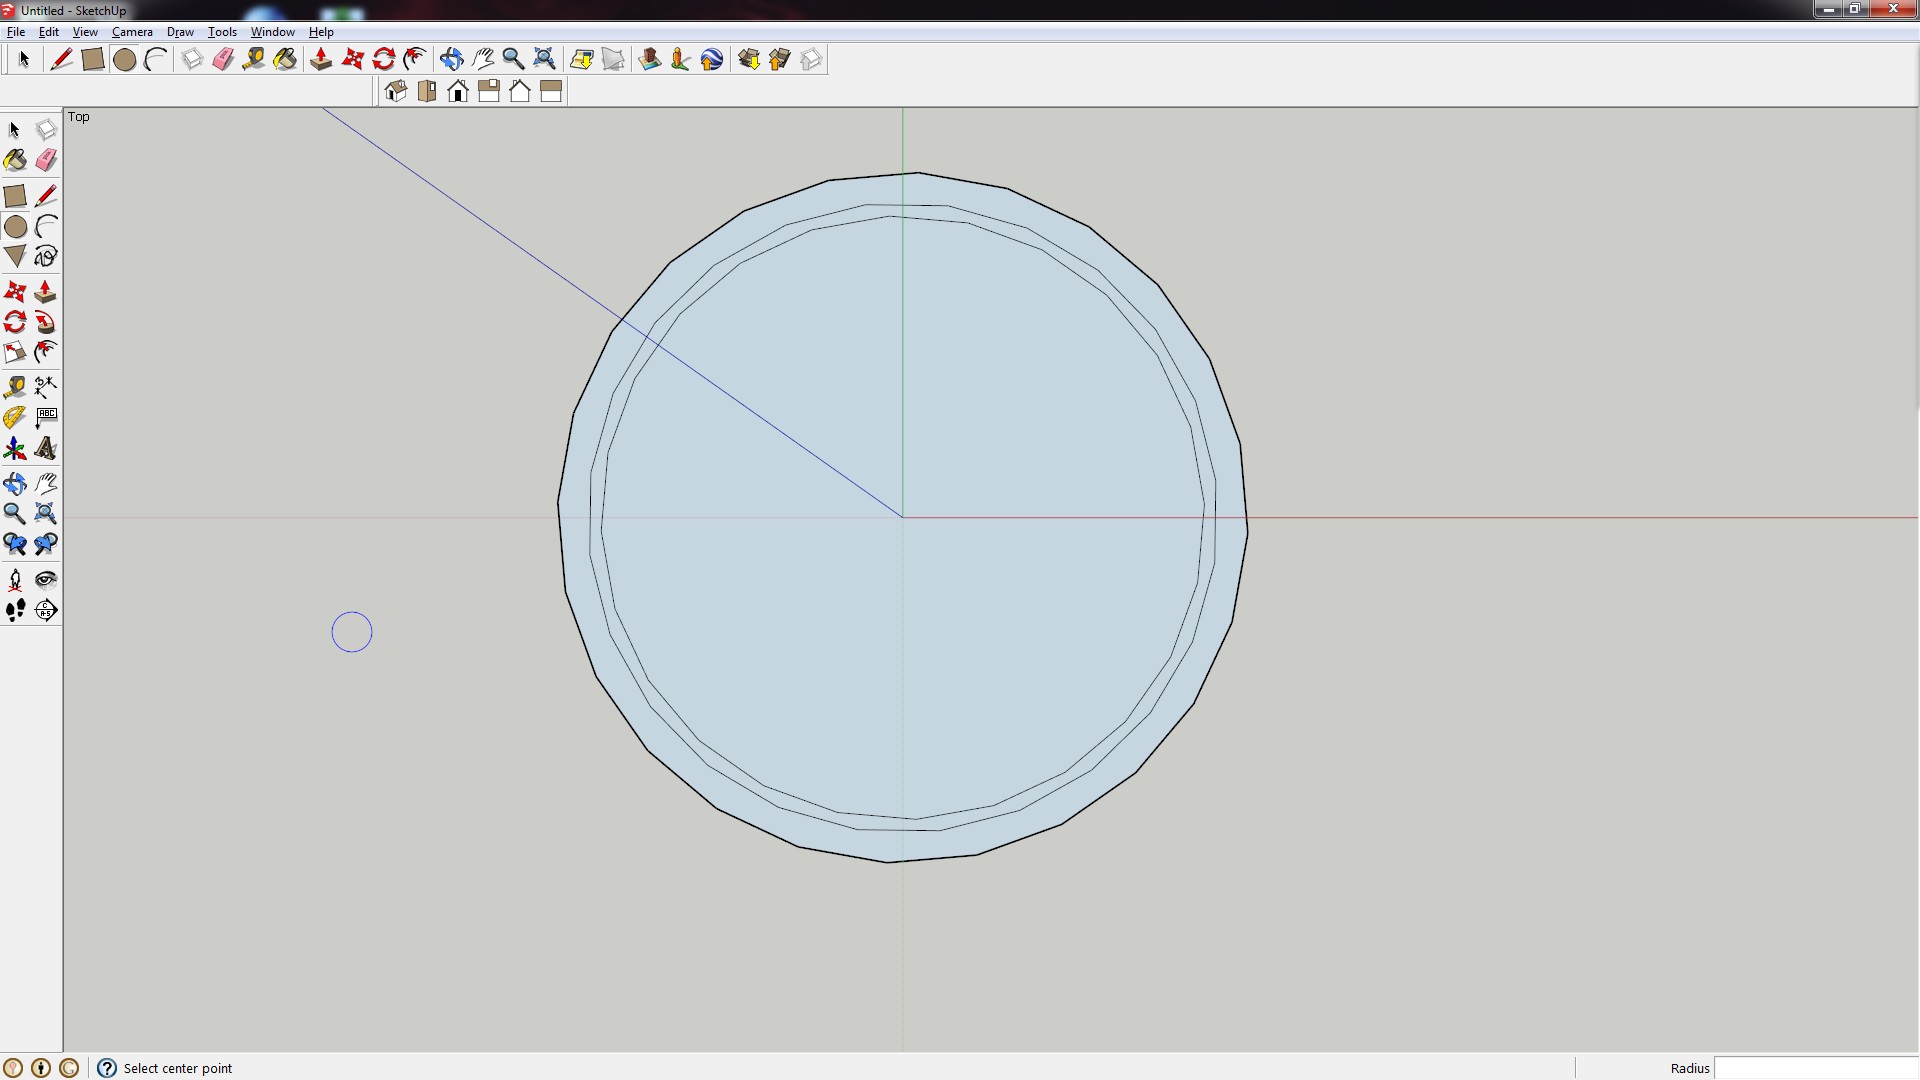Click the Get Models icon
Viewport: 1920px width, 1080px height.
[749, 60]
